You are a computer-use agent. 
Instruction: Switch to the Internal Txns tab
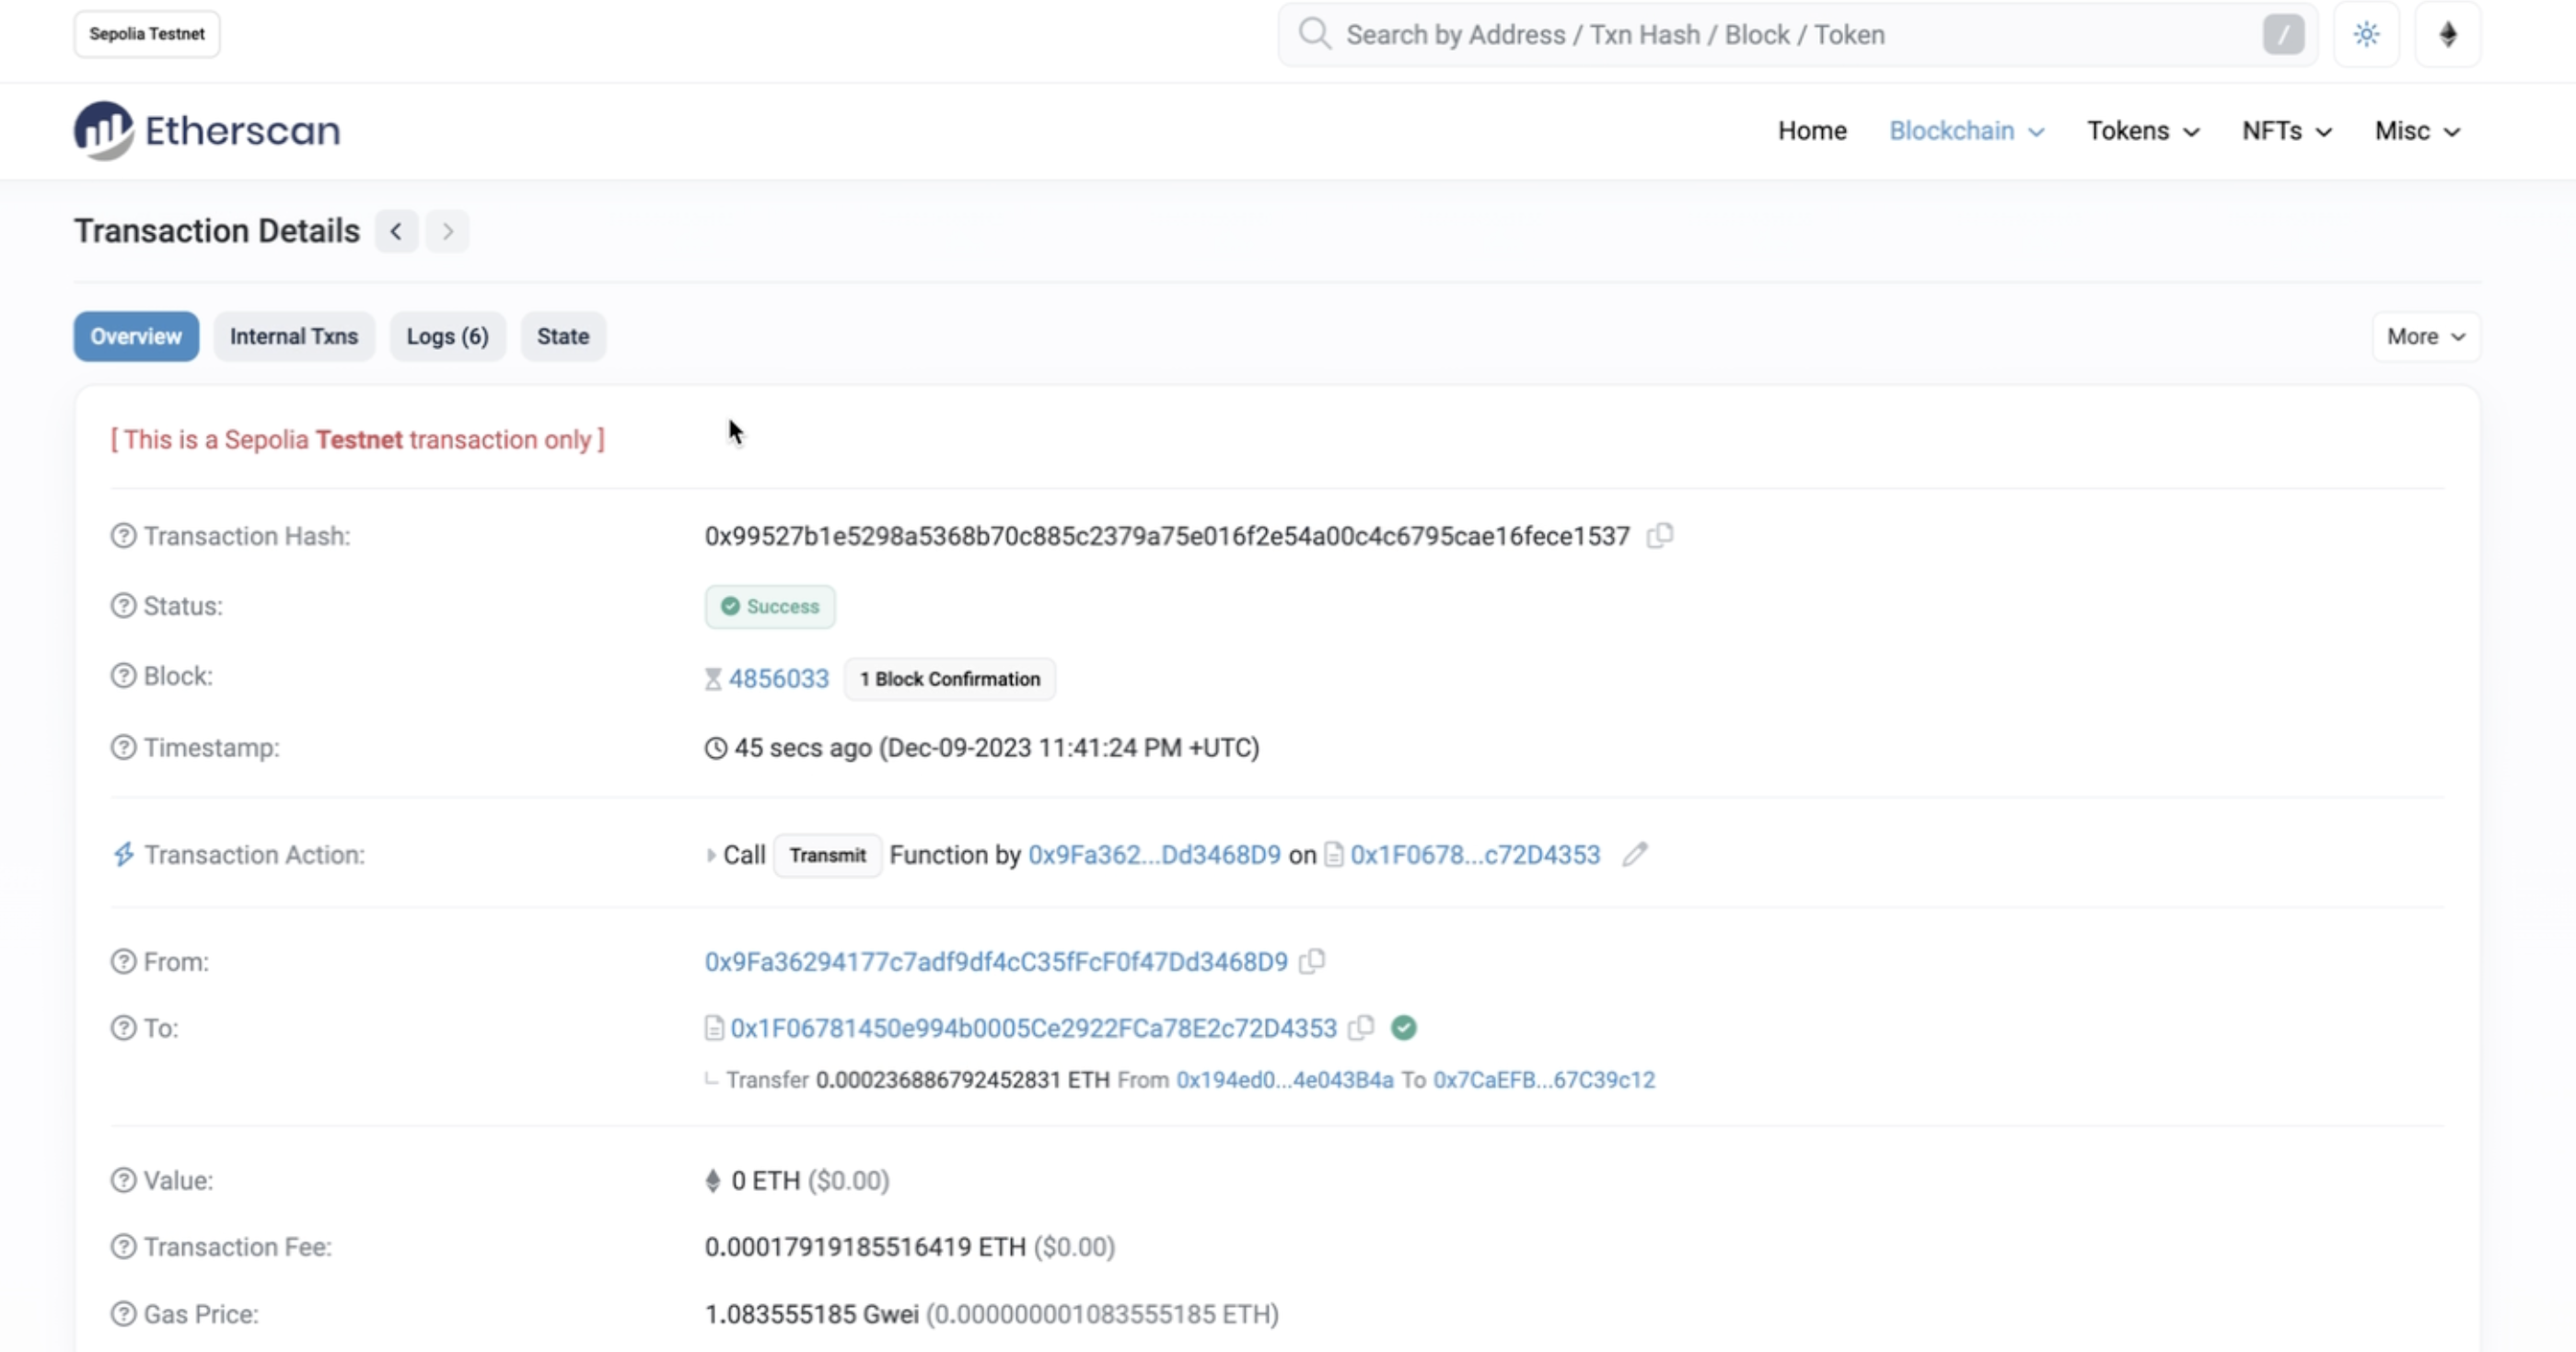pyautogui.click(x=293, y=337)
